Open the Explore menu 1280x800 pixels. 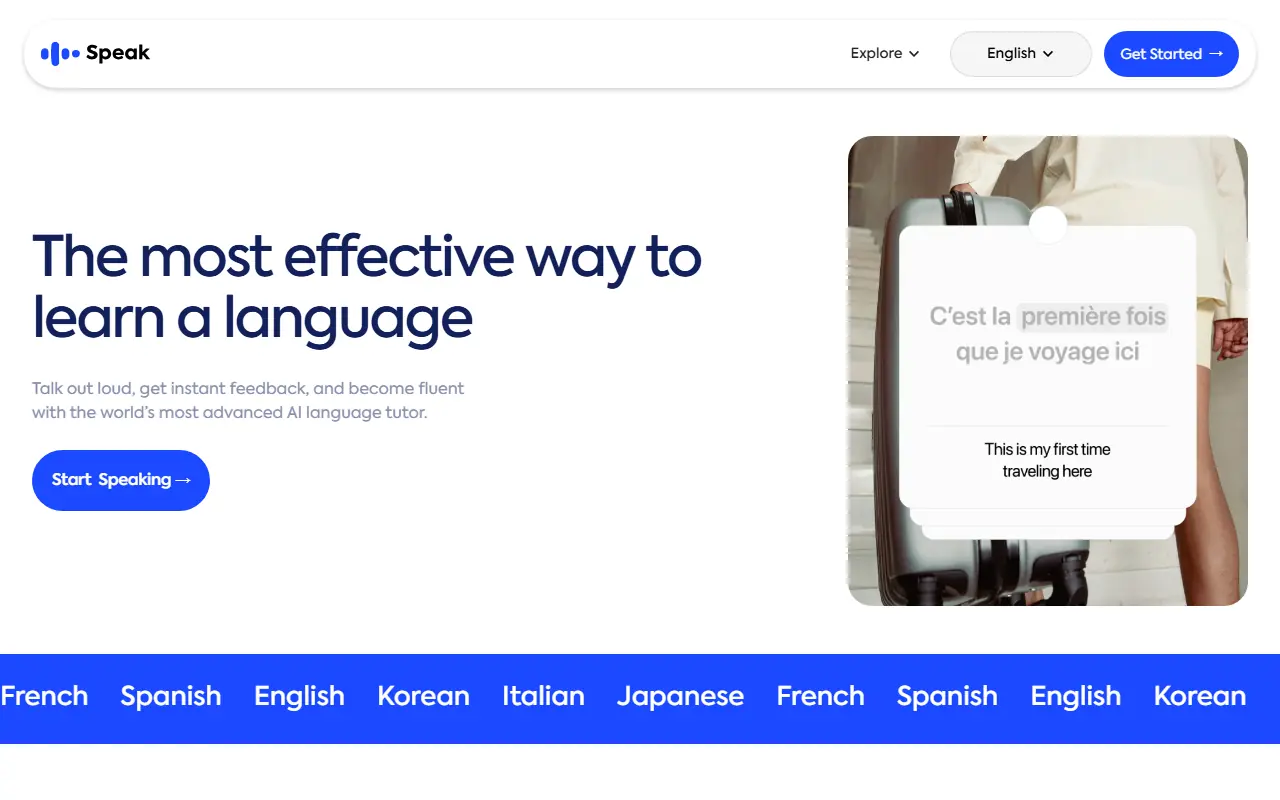(875, 54)
